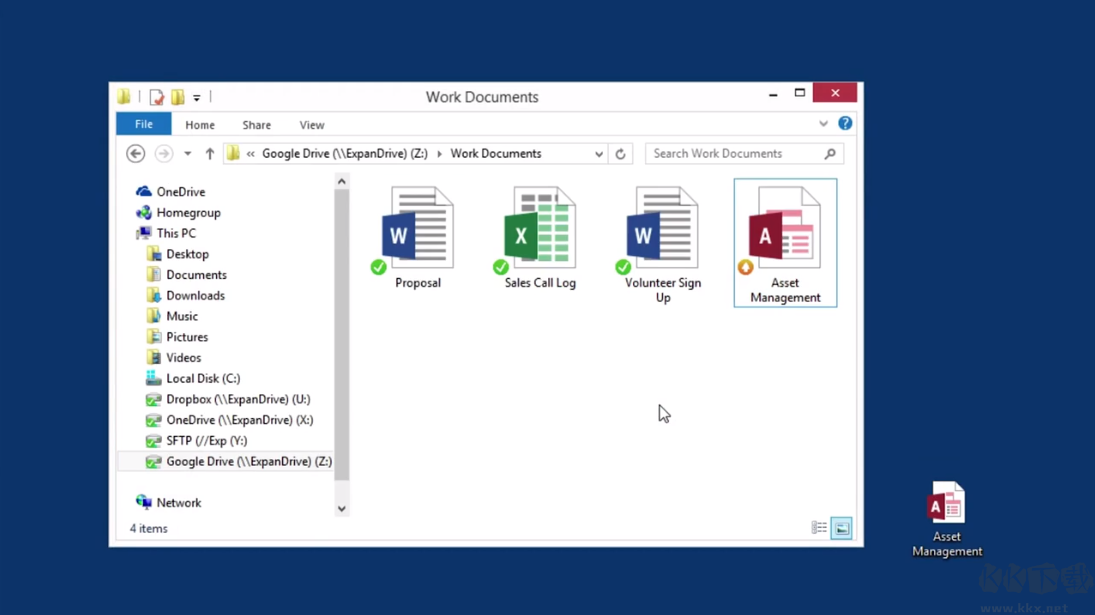Viewport: 1095px width, 615px height.
Task: Select Local Disk (C:) drive
Action: point(193,378)
